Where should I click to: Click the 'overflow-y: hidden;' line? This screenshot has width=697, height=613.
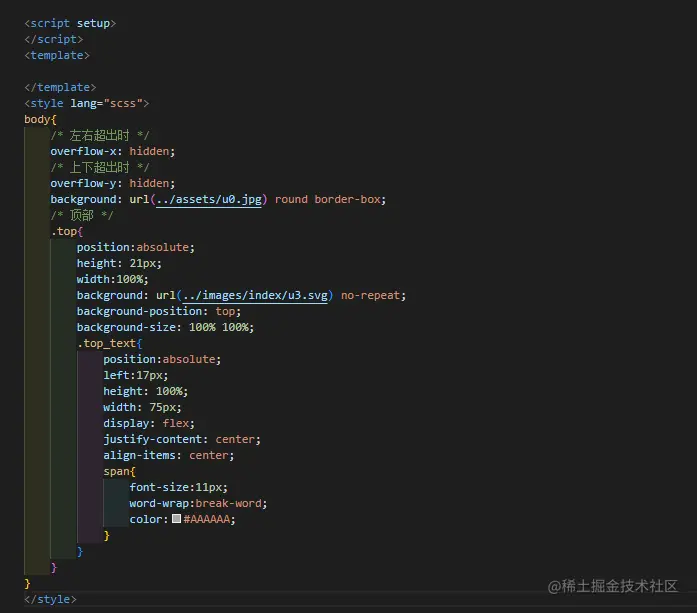point(113,183)
